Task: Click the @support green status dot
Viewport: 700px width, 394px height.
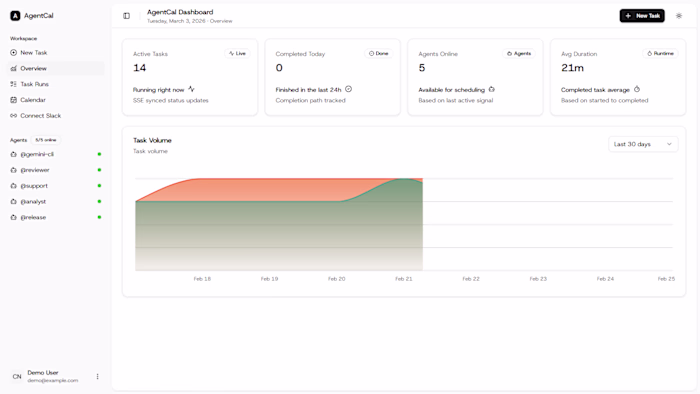Action: [x=99, y=186]
